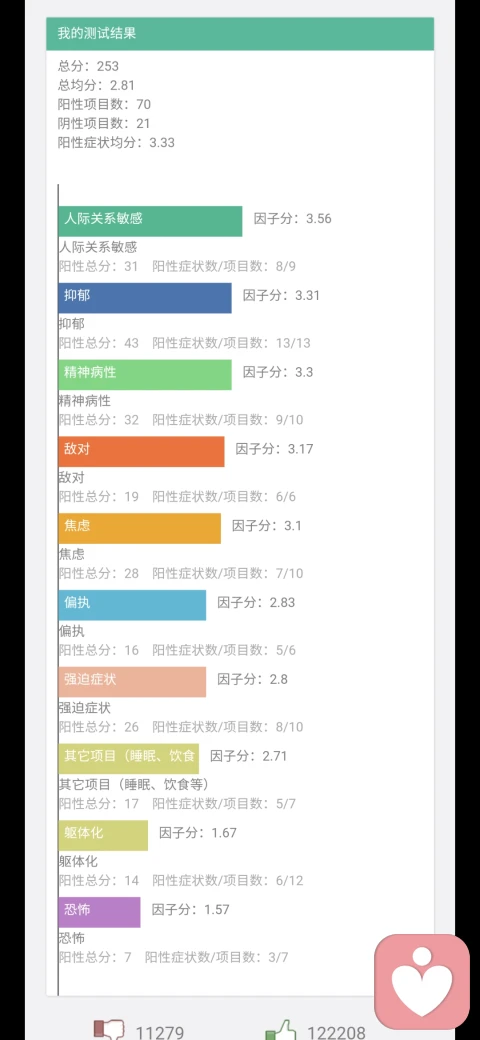Open the pink heart floating app icon
480x1040 pixels.
tap(422, 982)
